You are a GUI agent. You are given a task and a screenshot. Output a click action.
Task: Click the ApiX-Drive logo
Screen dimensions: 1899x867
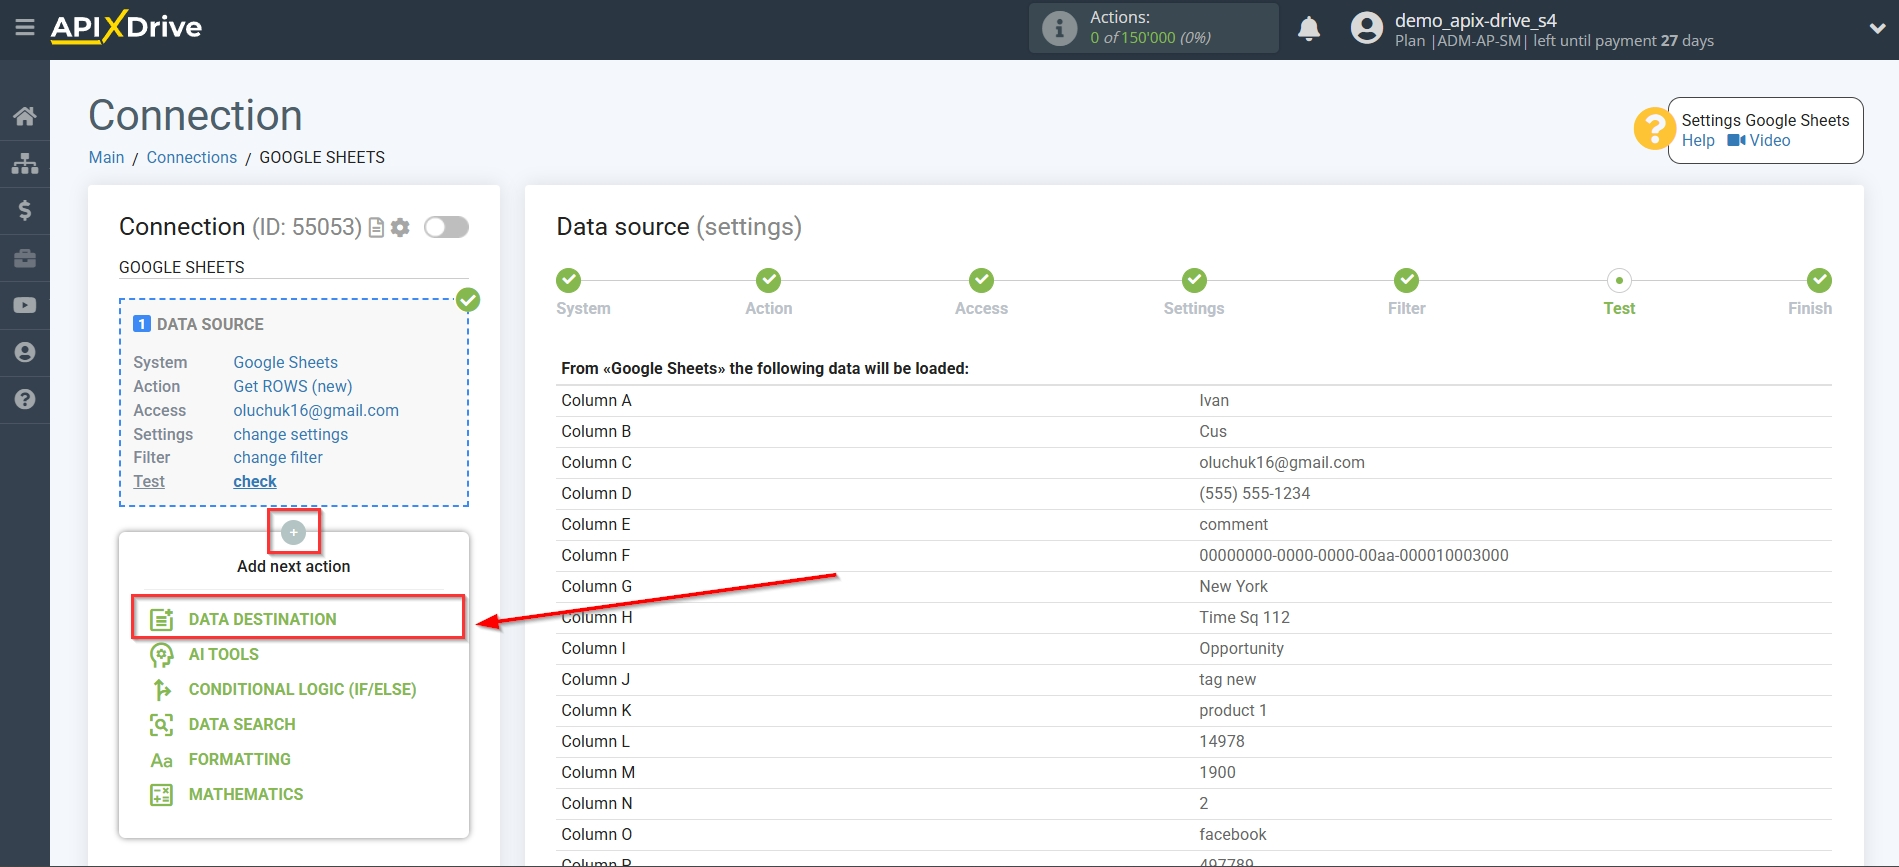click(126, 27)
